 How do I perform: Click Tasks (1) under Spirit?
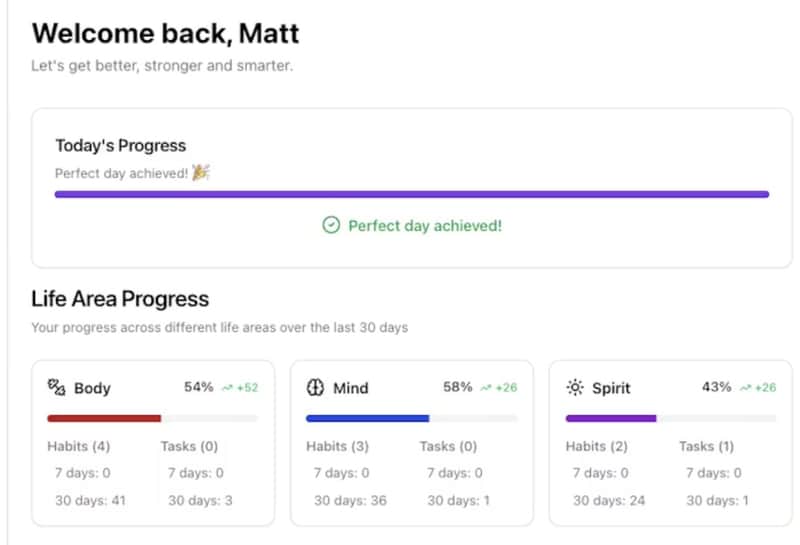click(x=706, y=447)
